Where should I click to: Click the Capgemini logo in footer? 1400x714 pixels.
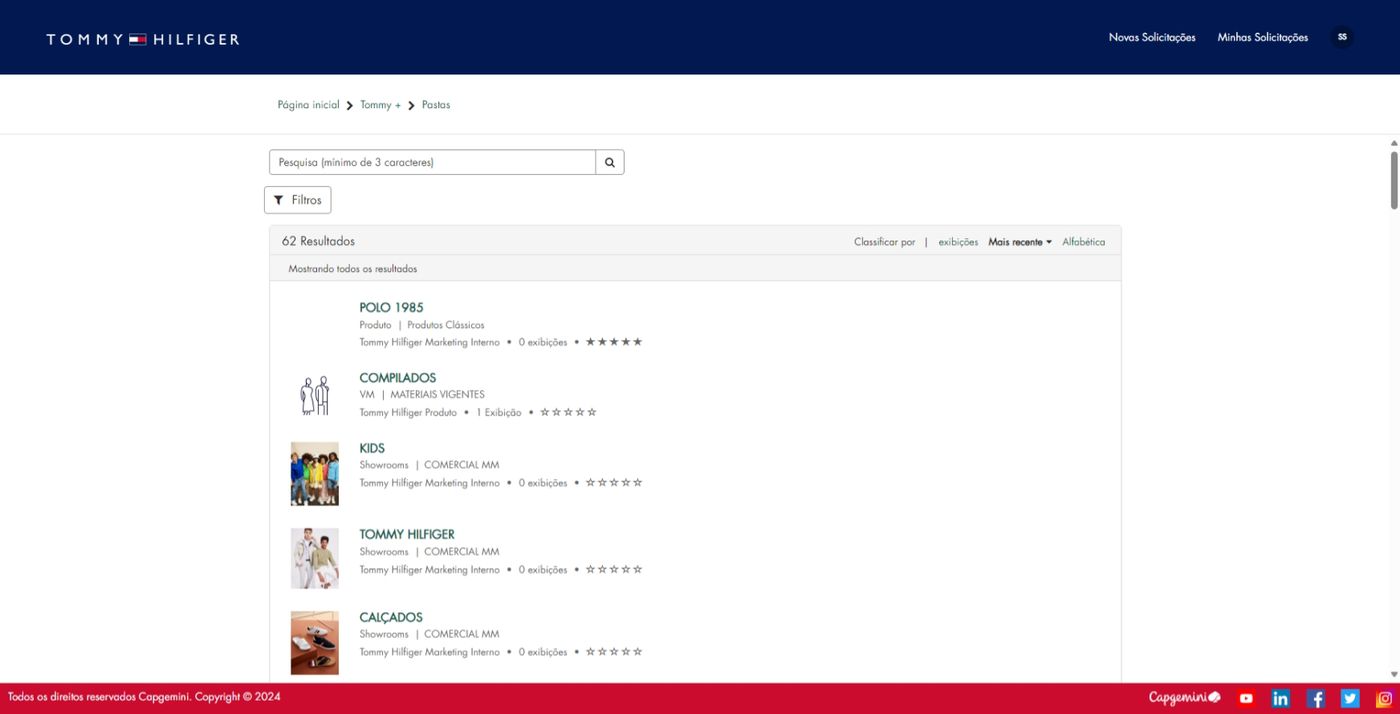[x=1184, y=698]
